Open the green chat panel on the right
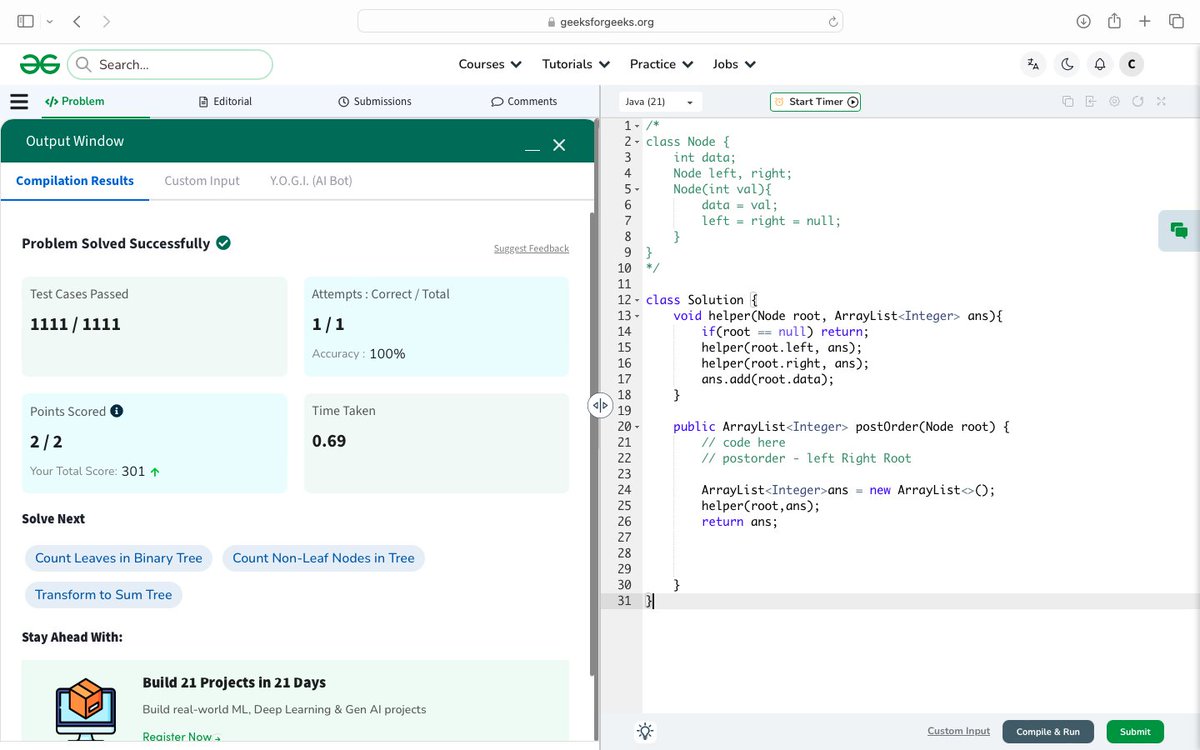The image size is (1200, 750). click(x=1178, y=230)
